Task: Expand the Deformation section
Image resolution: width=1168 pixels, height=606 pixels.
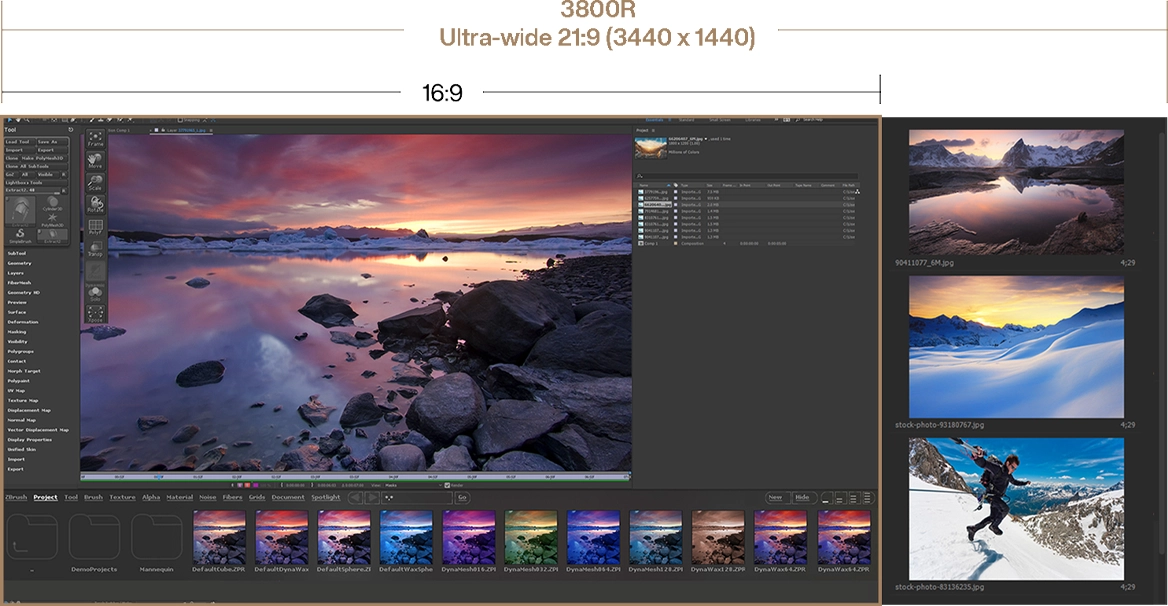Action: click(x=23, y=322)
